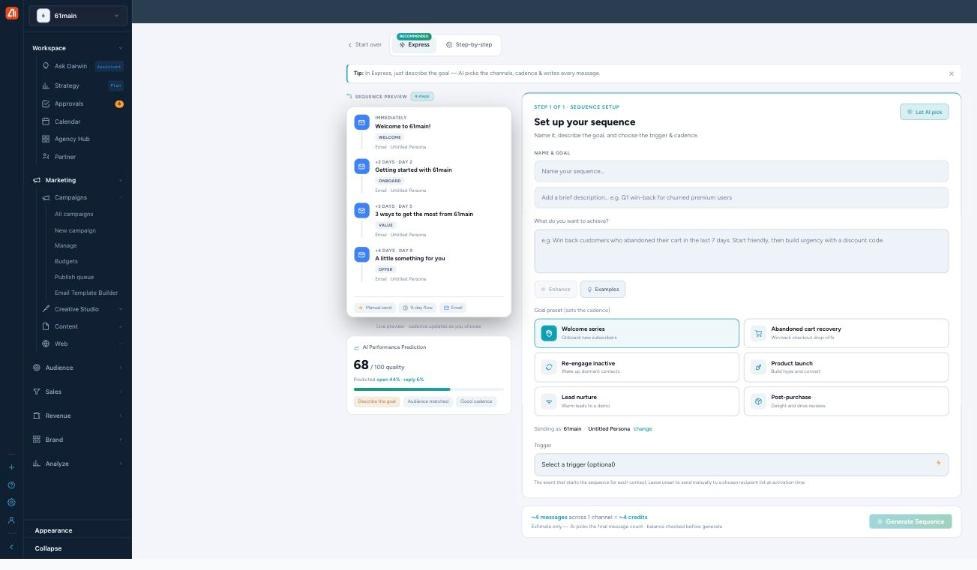Click the What do you want to achieve textarea
This screenshot has width=977, height=570.
click(x=741, y=251)
